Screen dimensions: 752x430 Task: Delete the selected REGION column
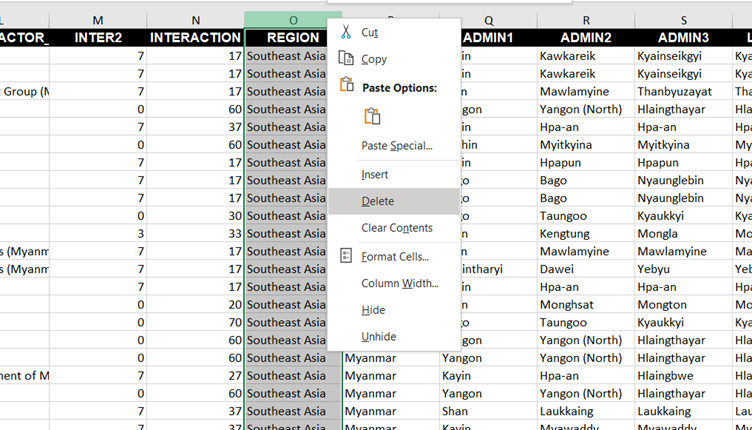click(378, 201)
